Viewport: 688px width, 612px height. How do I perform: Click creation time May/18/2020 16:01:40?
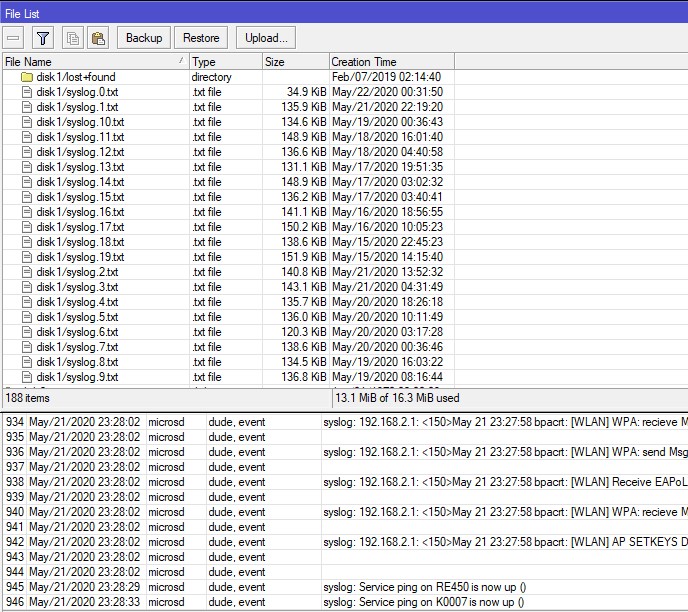tap(387, 137)
